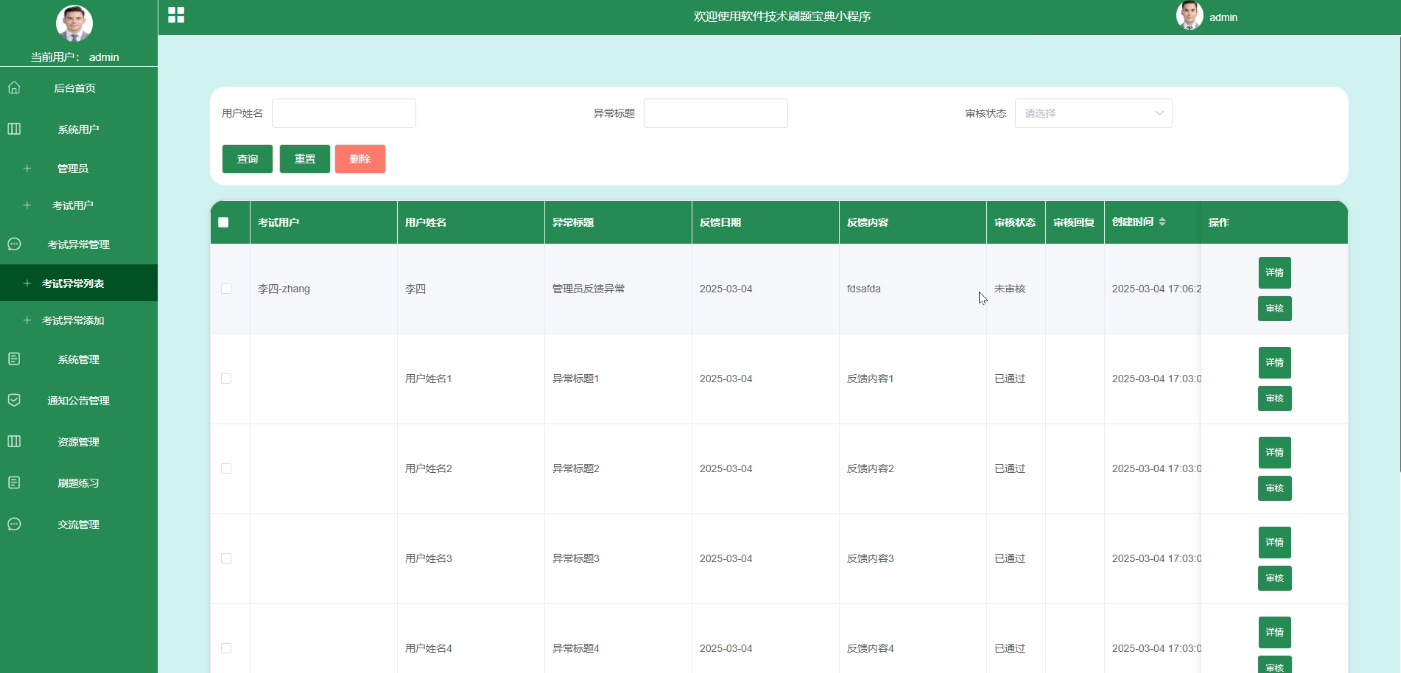
Task: Click 详情 in 李四 row
Action: [1274, 272]
